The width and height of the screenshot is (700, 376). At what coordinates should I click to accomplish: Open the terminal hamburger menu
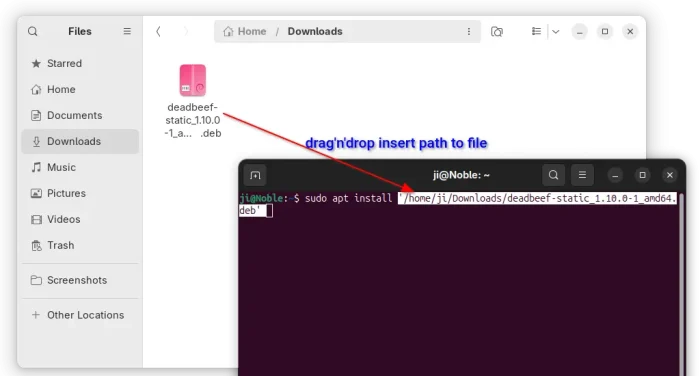pos(582,175)
